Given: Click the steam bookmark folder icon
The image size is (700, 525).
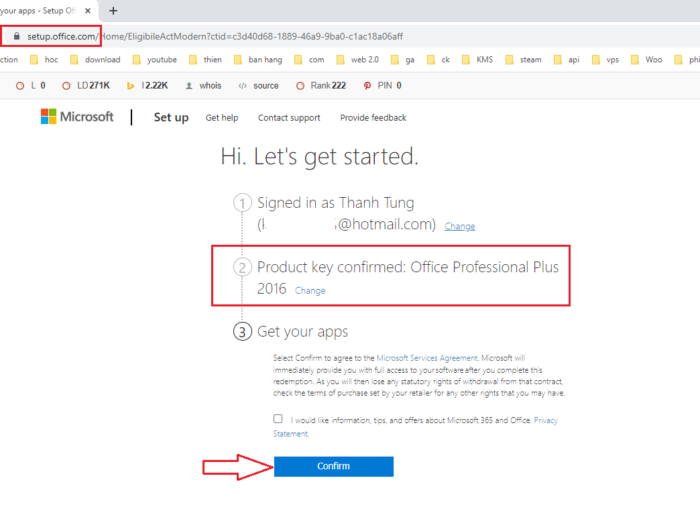Looking at the screenshot, I should click(509, 60).
